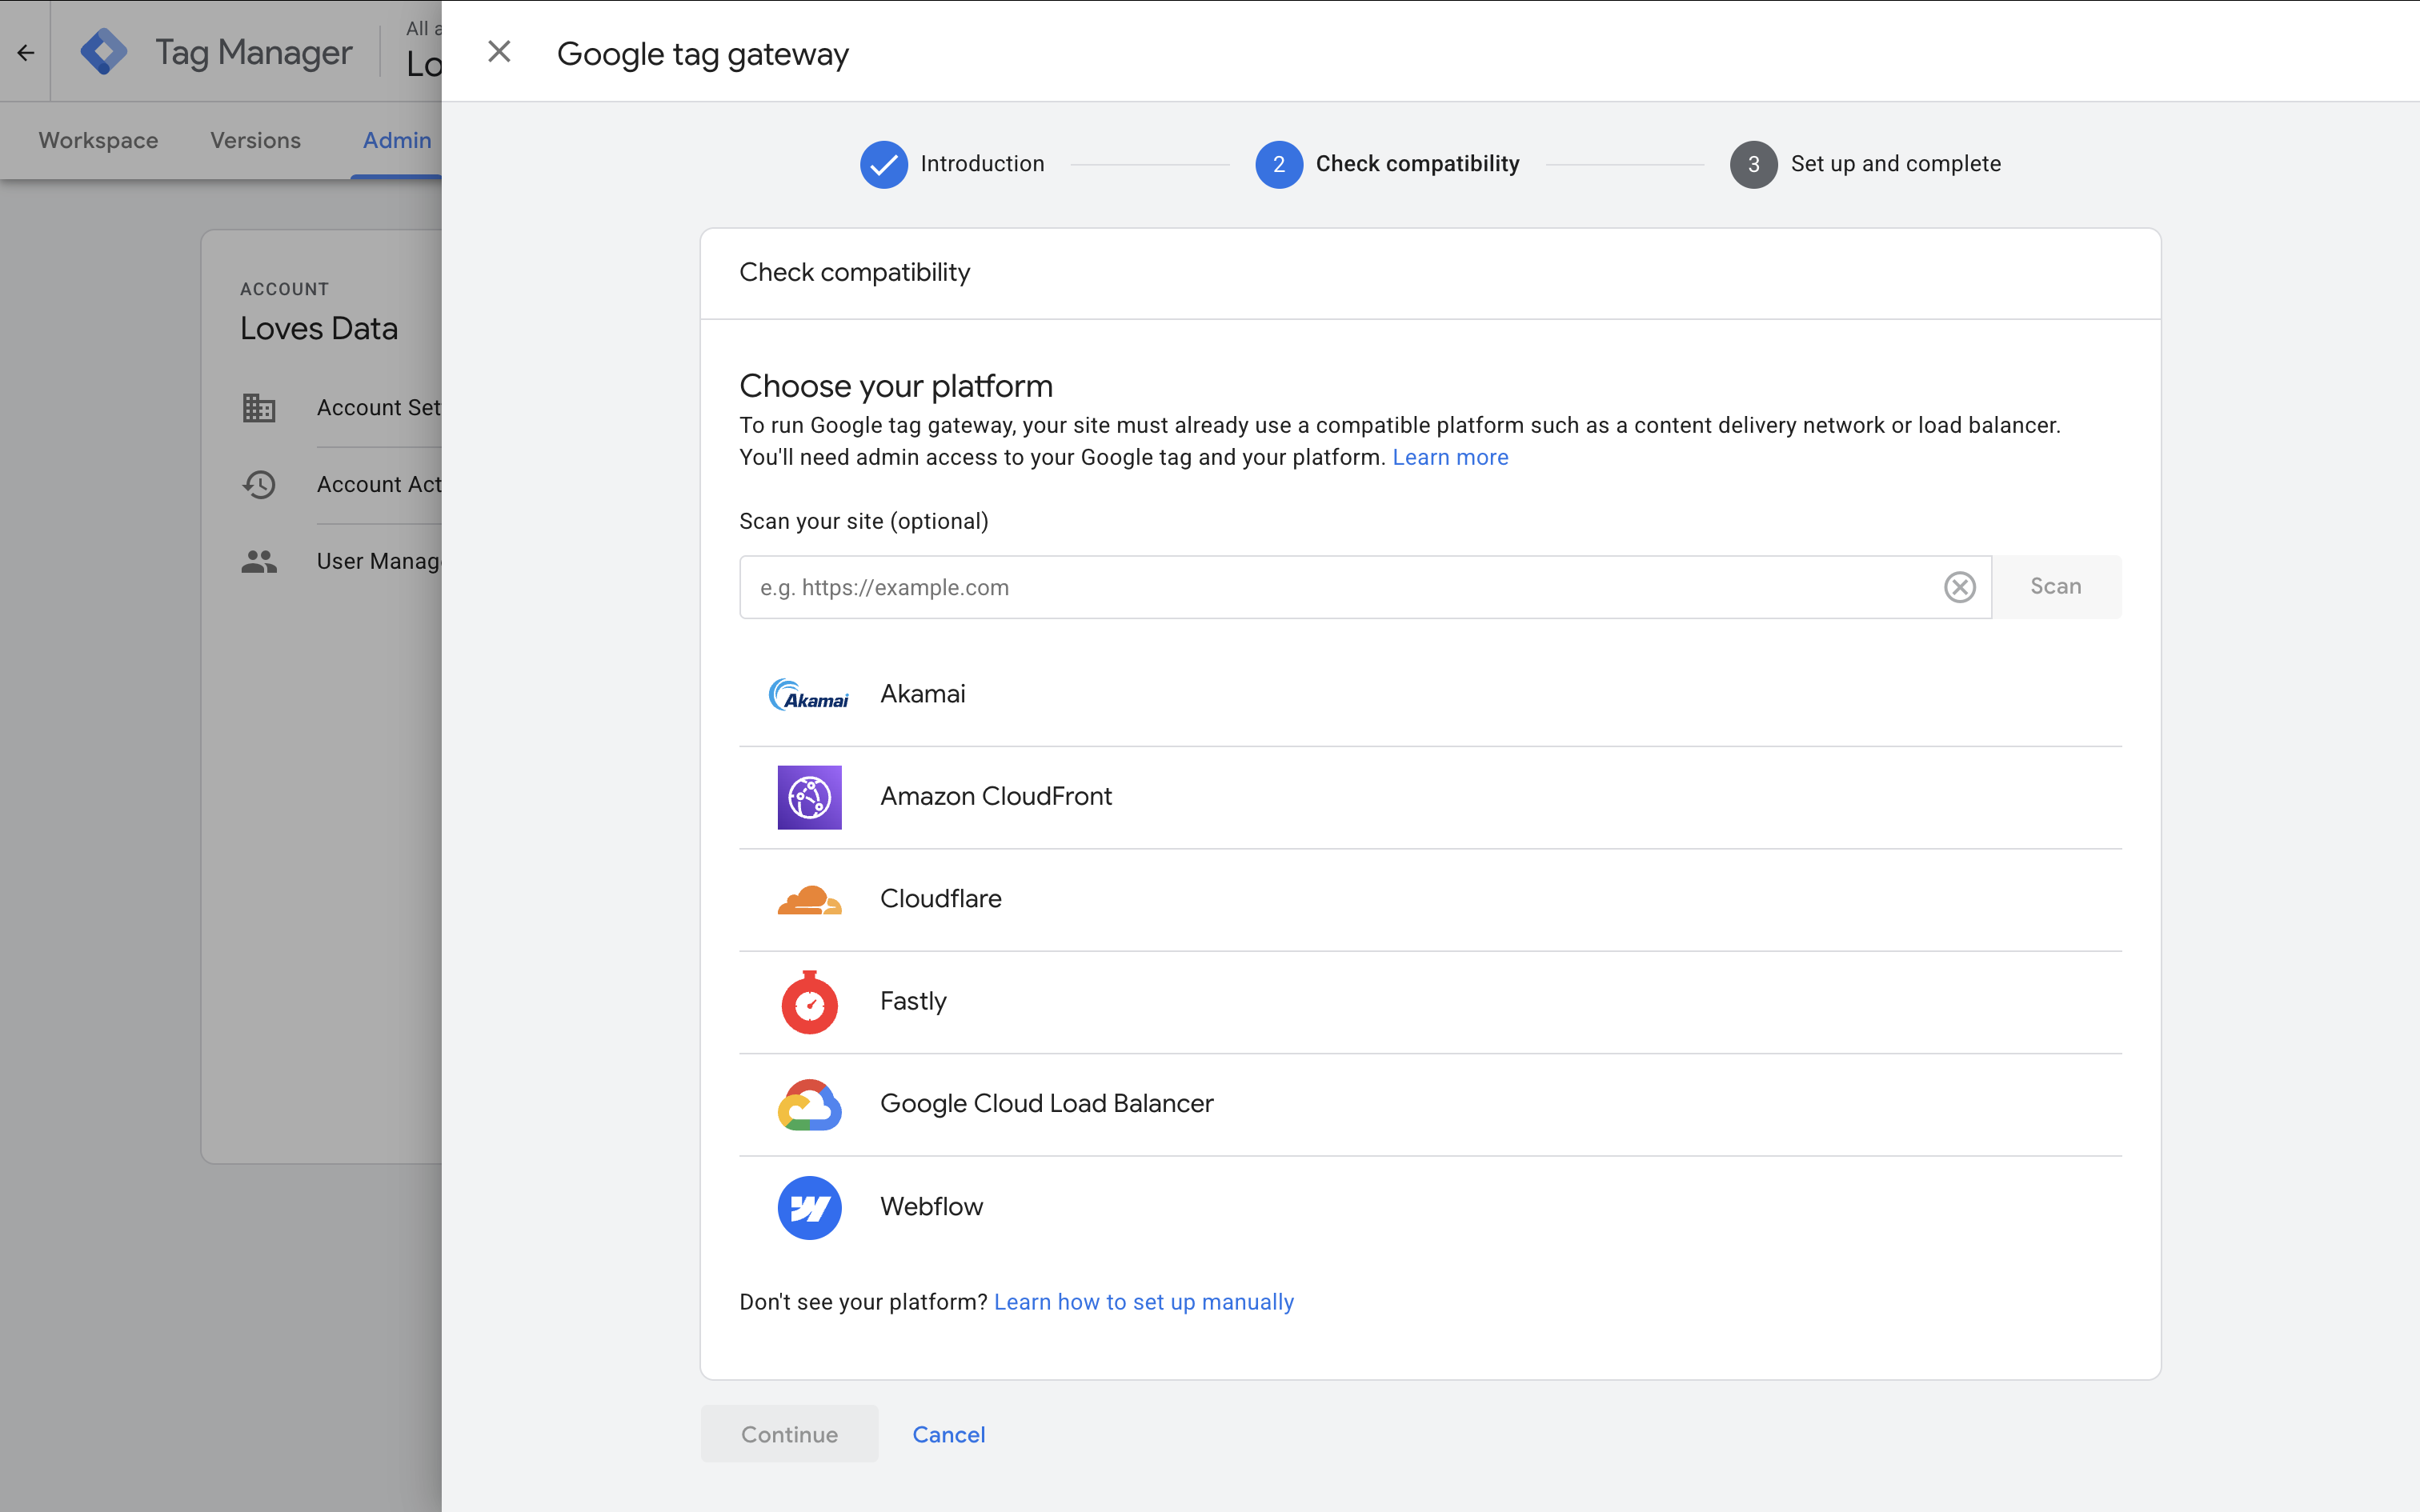This screenshot has height=1512, width=2420.
Task: Choose Cloudflare platform
Action: click(1430, 899)
